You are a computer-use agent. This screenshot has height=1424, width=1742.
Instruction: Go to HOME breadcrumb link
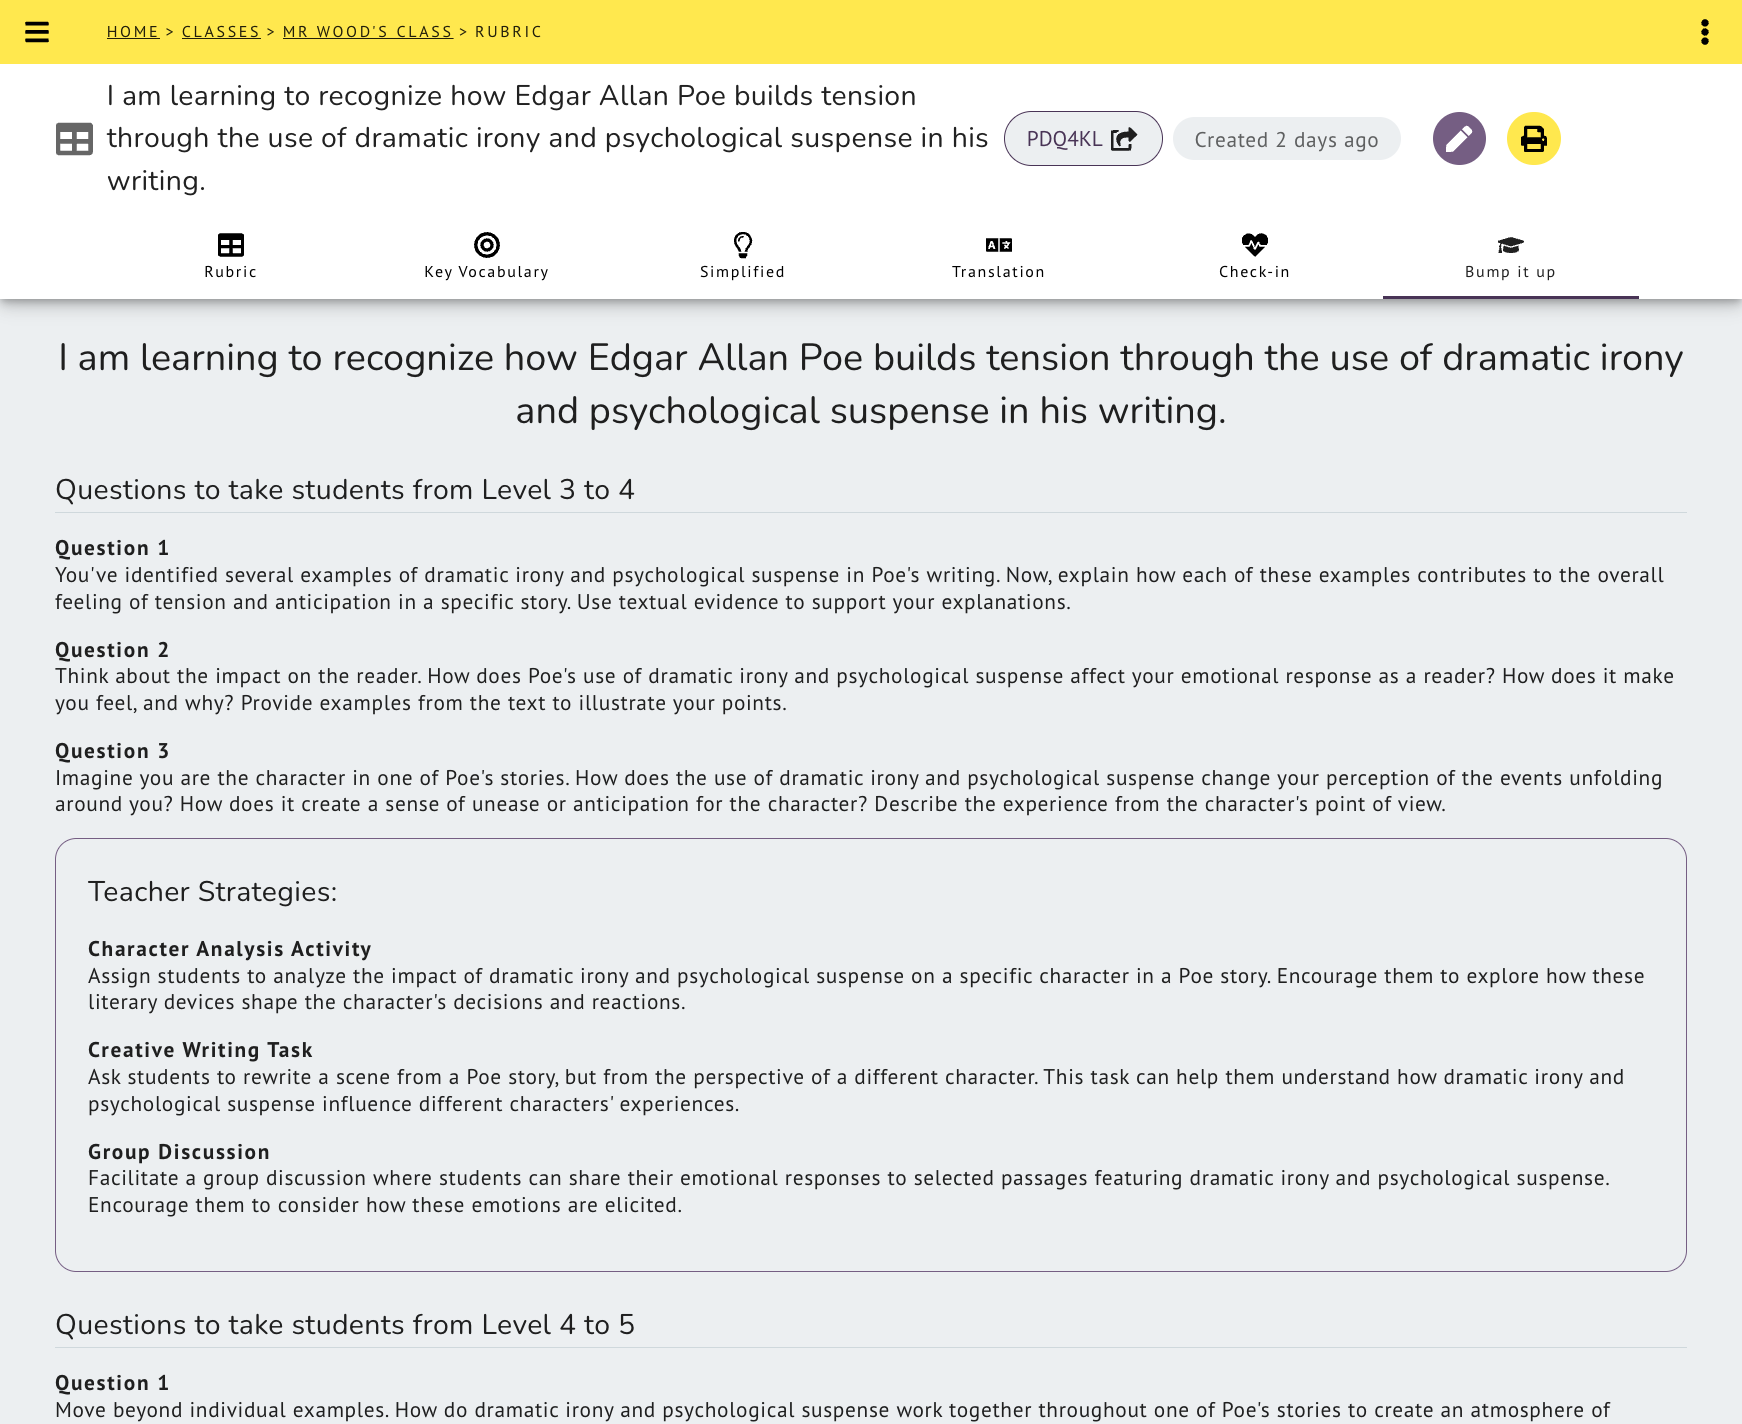[133, 32]
